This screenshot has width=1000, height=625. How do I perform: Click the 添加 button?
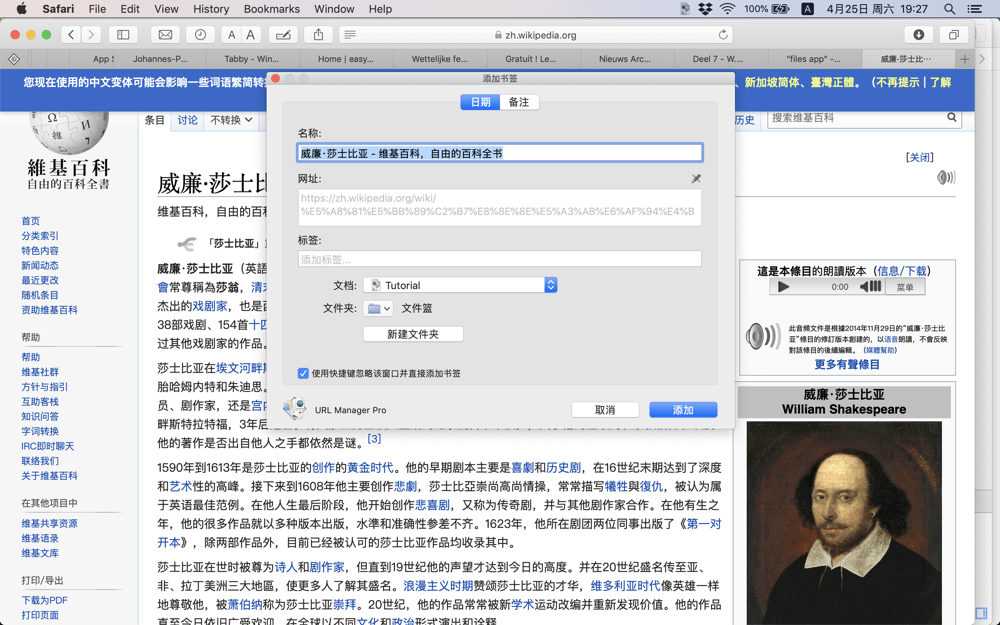(683, 409)
